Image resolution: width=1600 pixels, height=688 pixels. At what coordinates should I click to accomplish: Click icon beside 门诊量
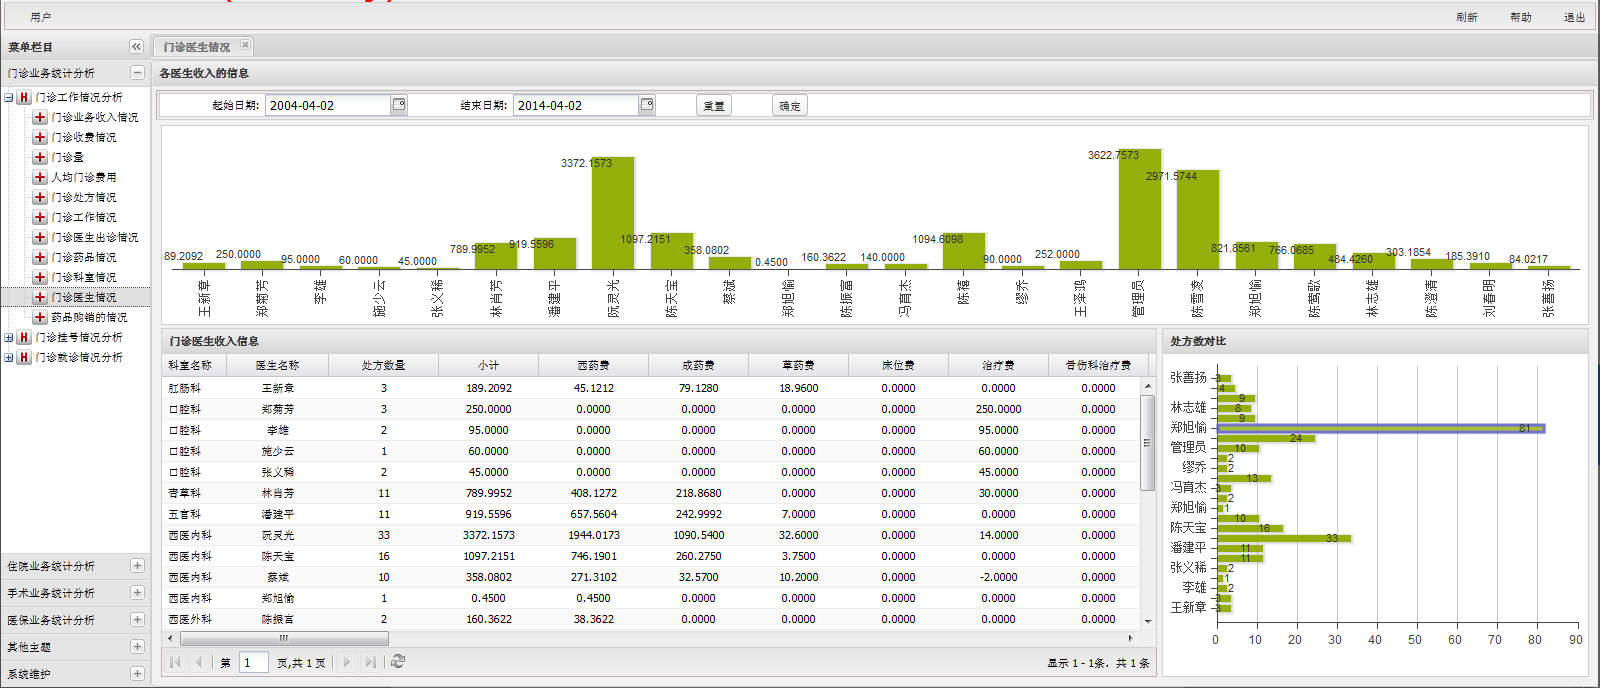40,157
